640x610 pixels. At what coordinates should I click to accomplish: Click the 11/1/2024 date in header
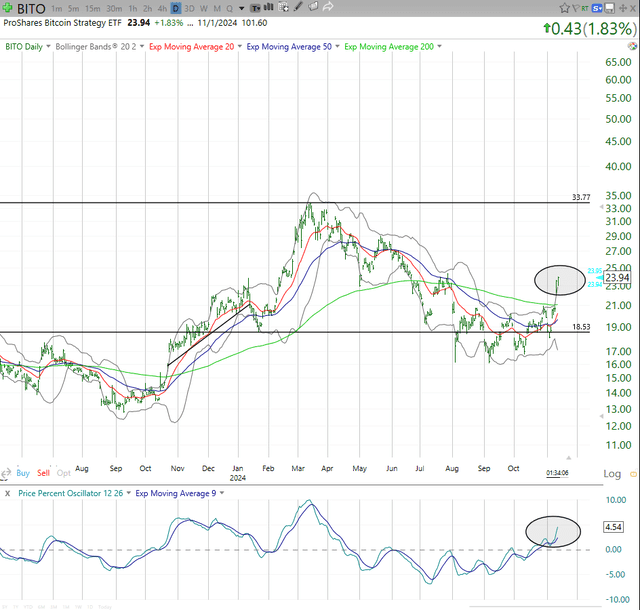tap(217, 23)
